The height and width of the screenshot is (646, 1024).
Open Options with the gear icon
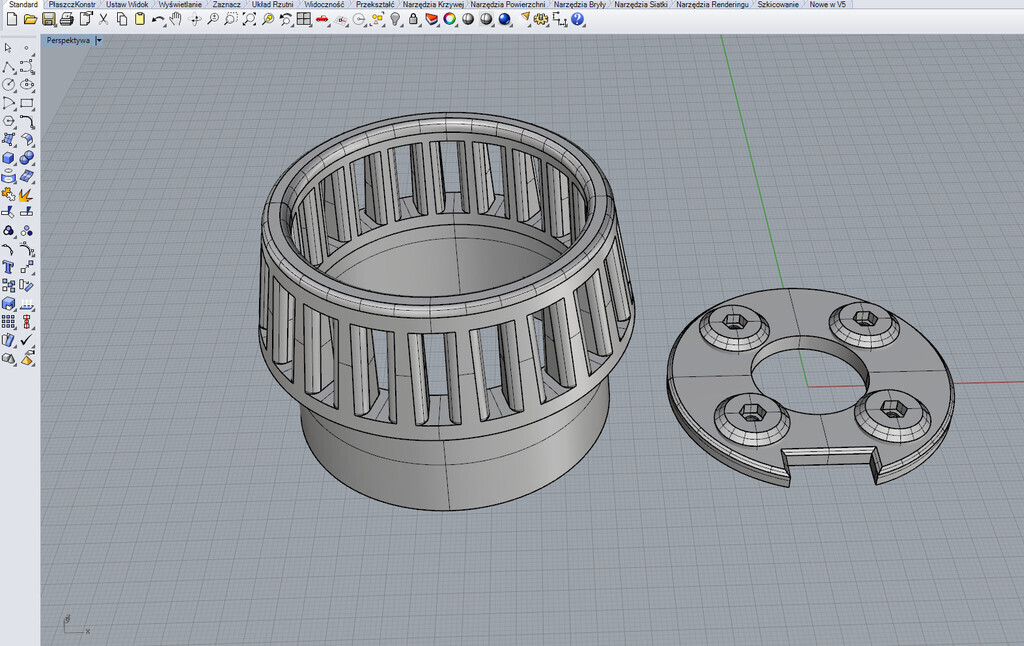[541, 19]
